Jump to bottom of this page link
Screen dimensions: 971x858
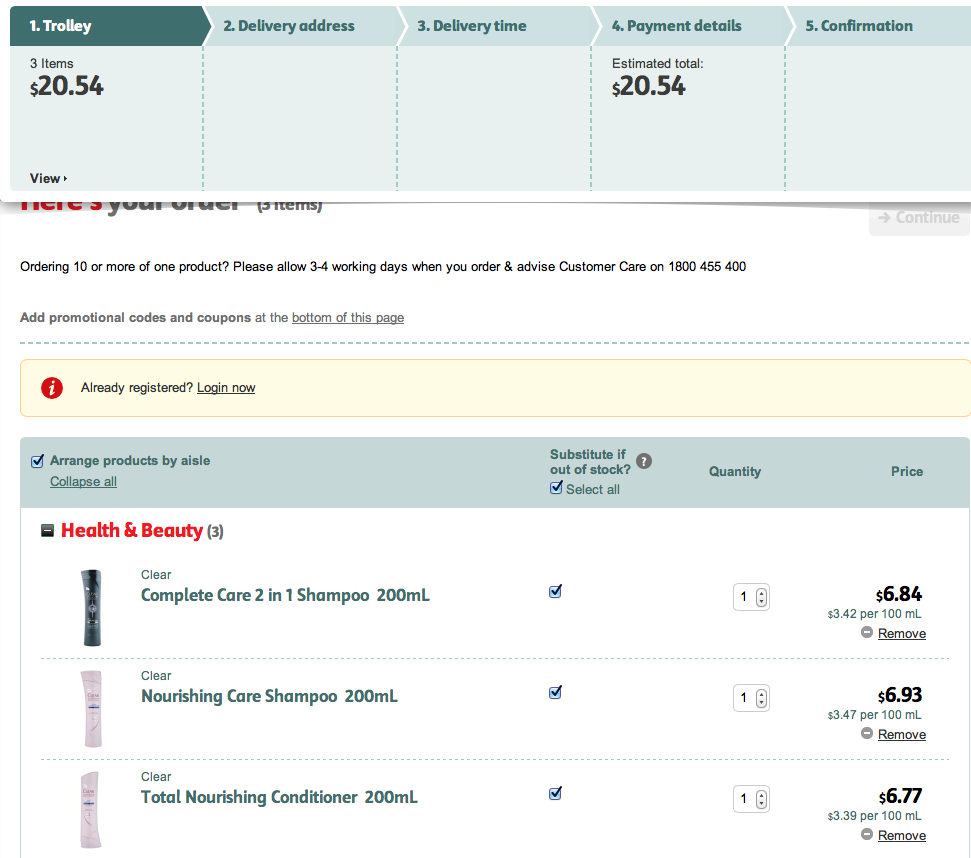[348, 318]
